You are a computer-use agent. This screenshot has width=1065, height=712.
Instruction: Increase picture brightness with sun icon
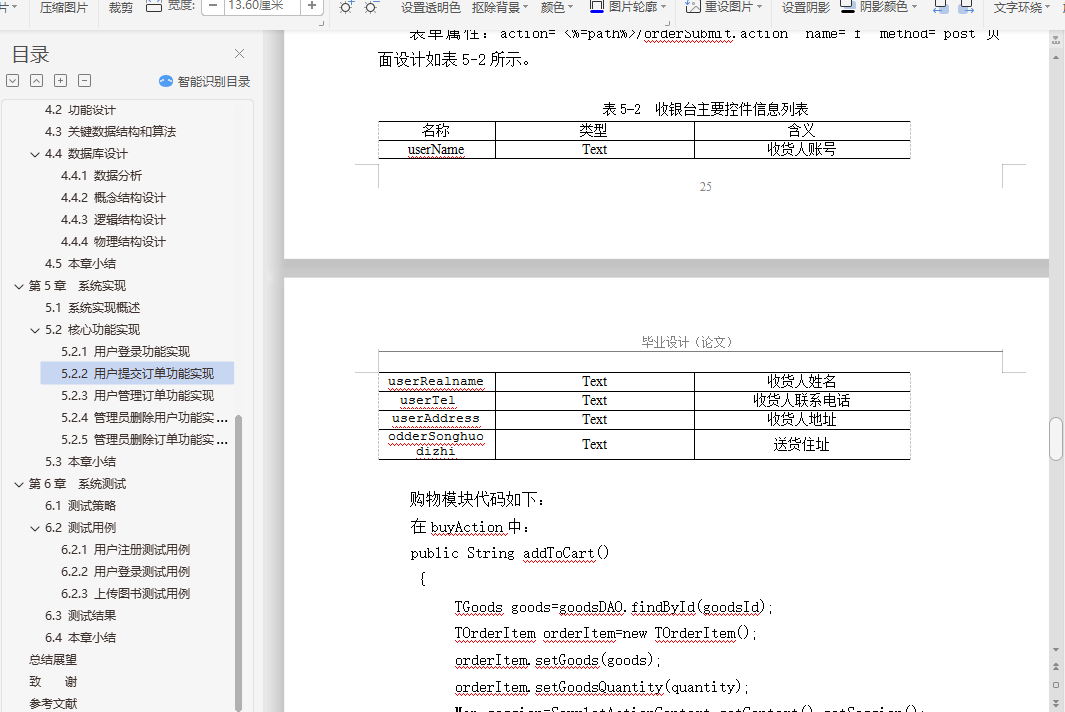pyautogui.click(x=346, y=7)
